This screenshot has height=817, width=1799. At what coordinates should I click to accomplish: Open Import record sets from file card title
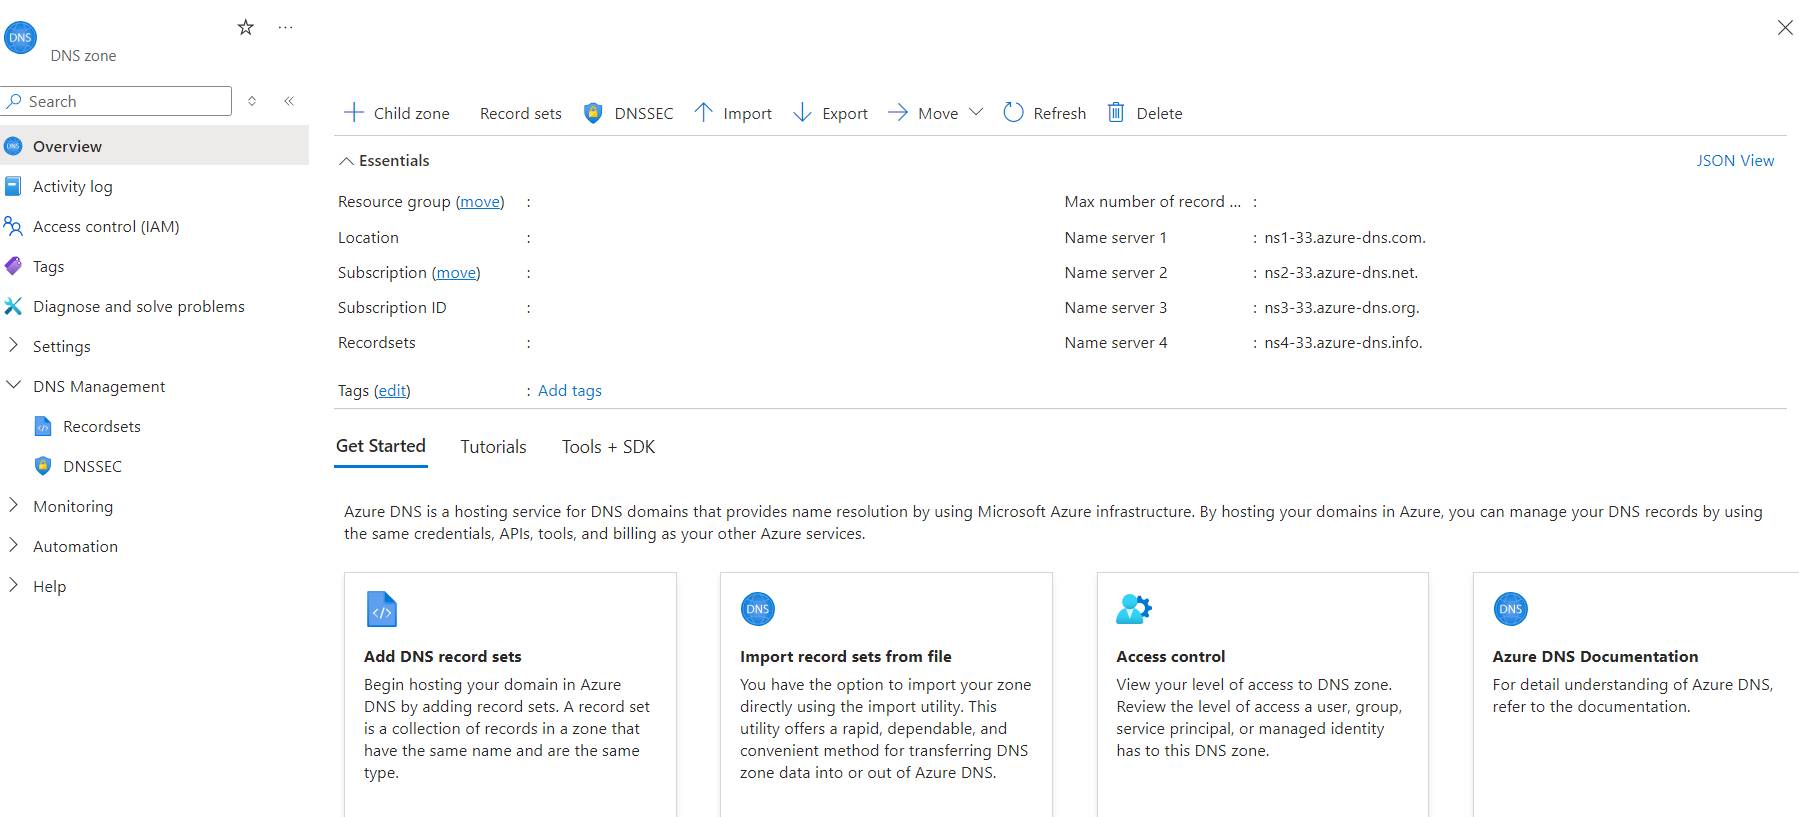[x=846, y=656]
